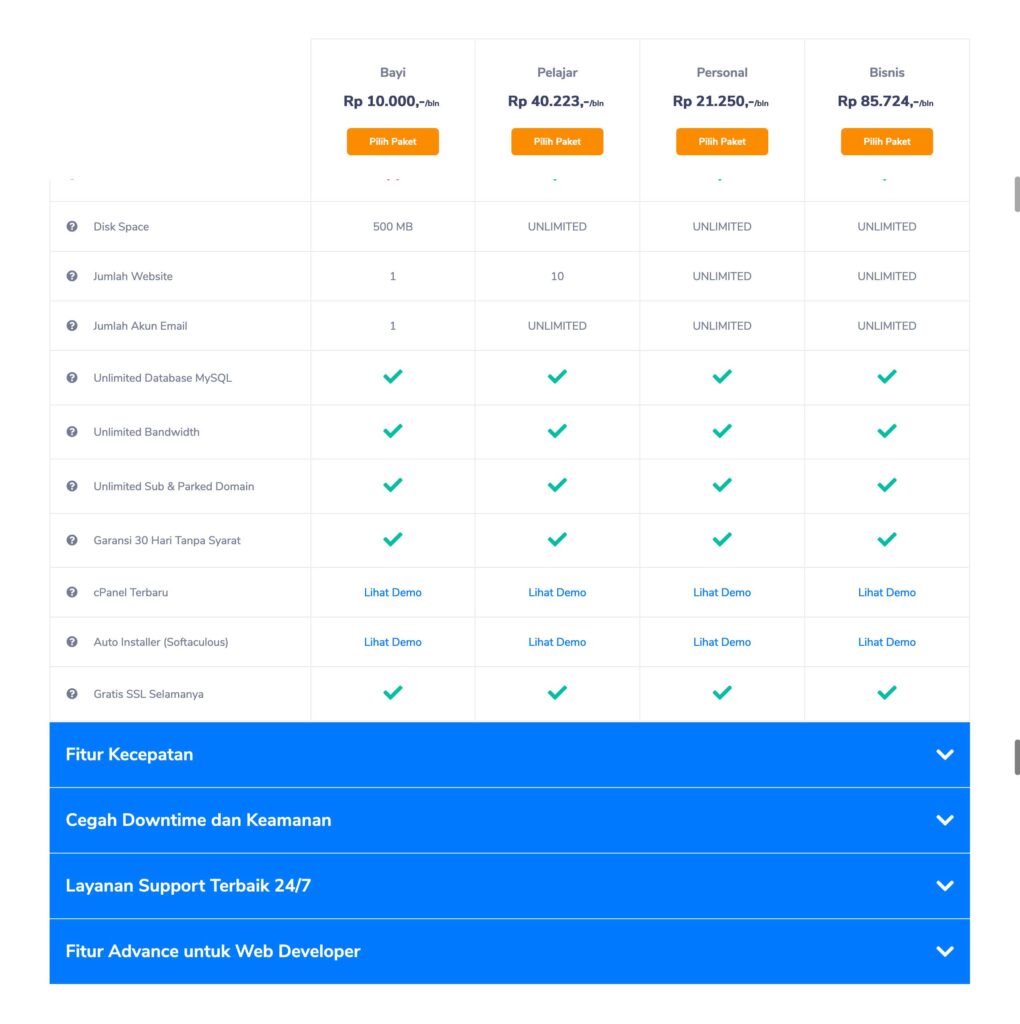Click Personal checkmark for Garansi 30 Hari
This screenshot has width=1020, height=1024.
click(x=722, y=539)
